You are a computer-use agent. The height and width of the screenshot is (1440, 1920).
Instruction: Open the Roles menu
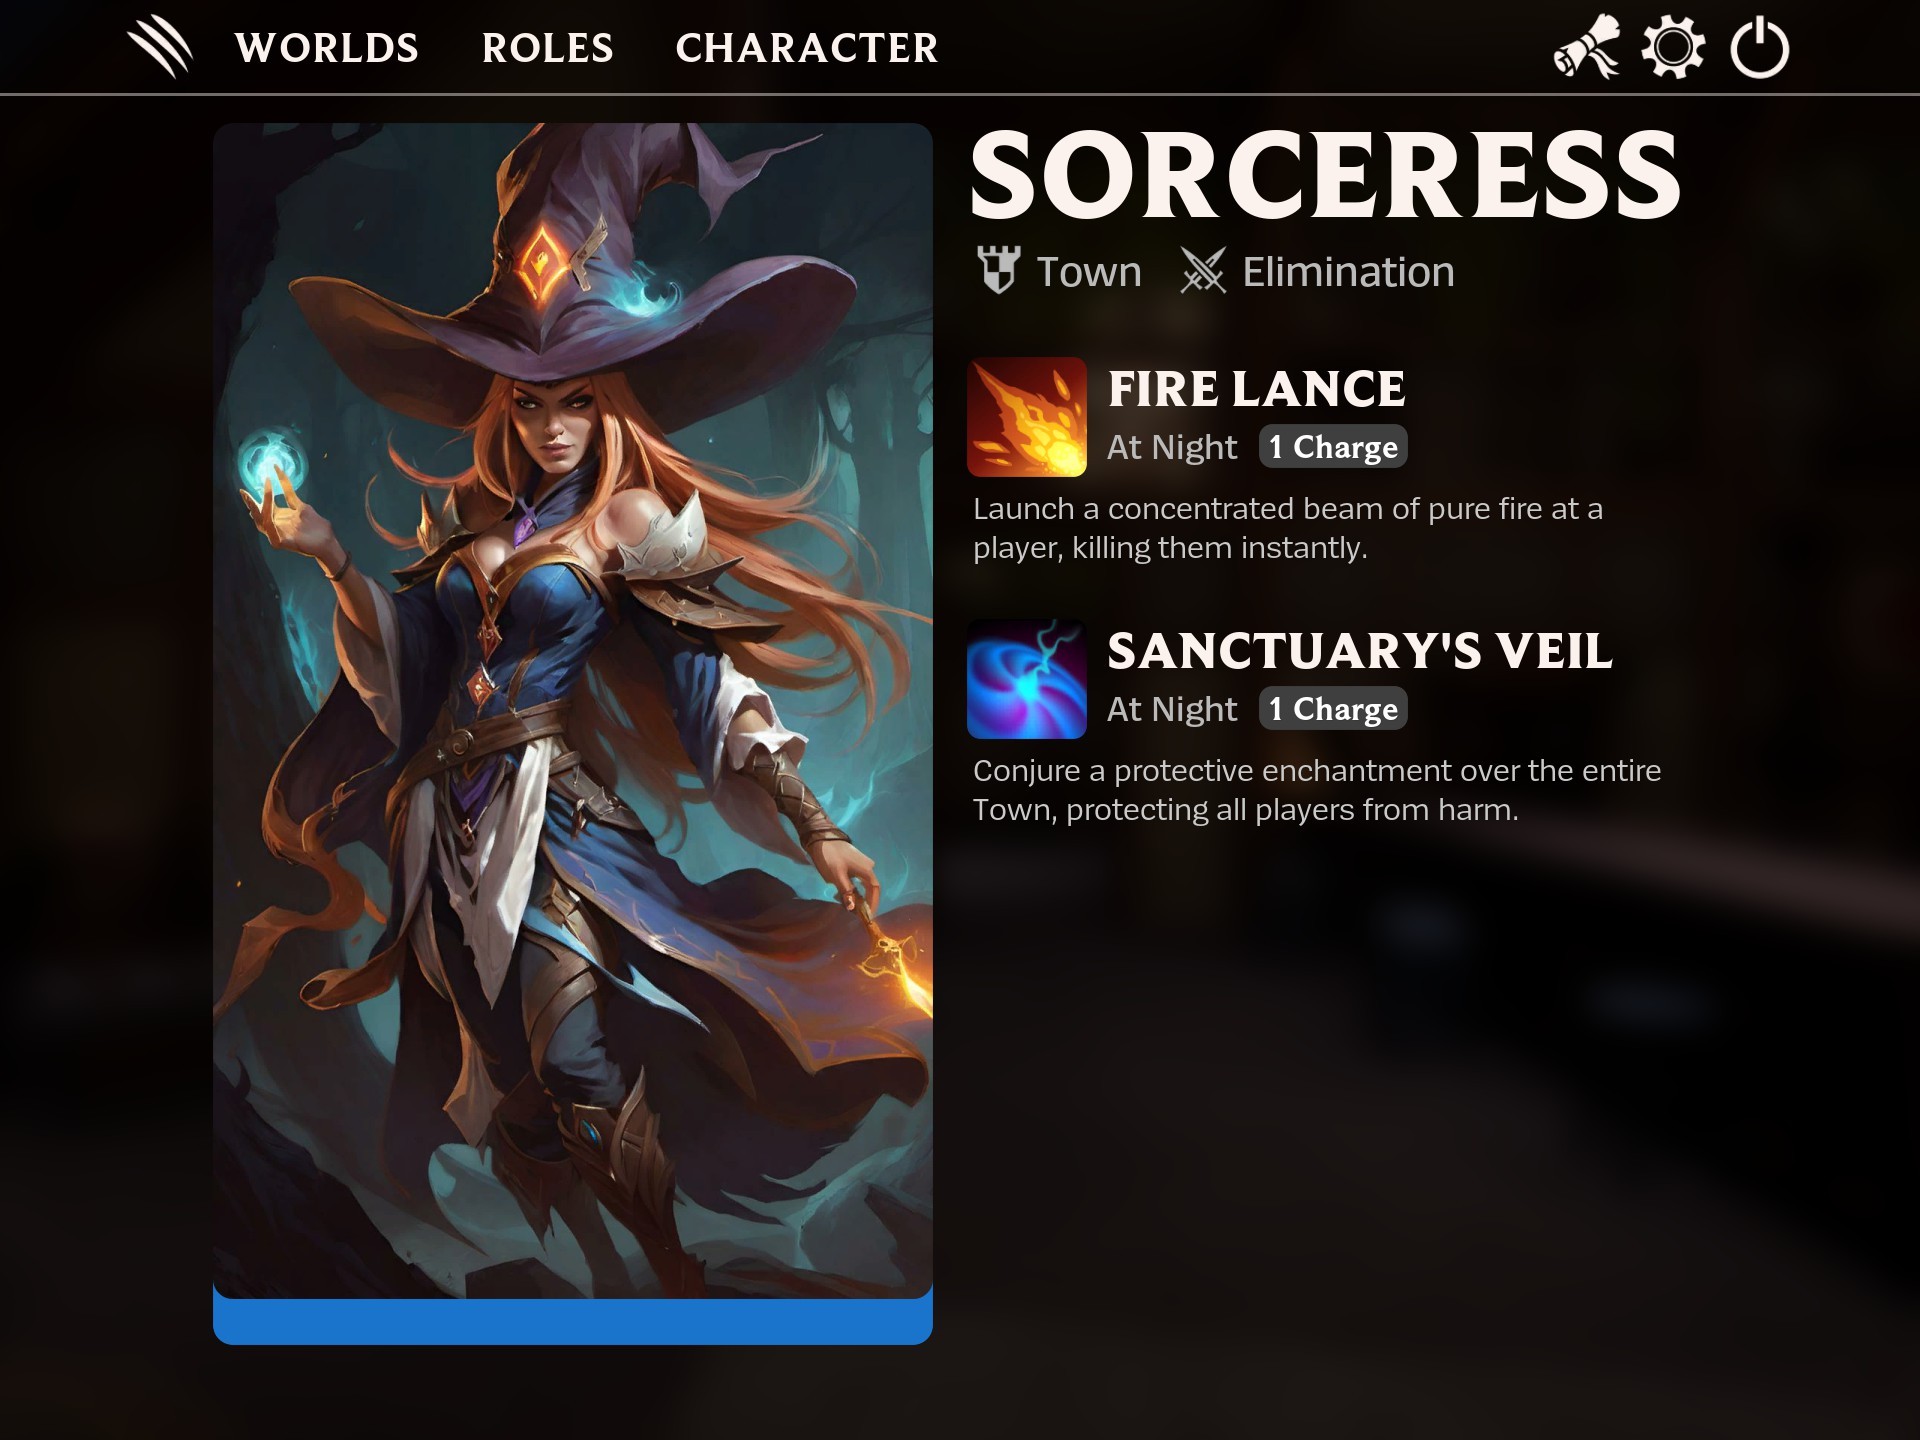point(548,48)
